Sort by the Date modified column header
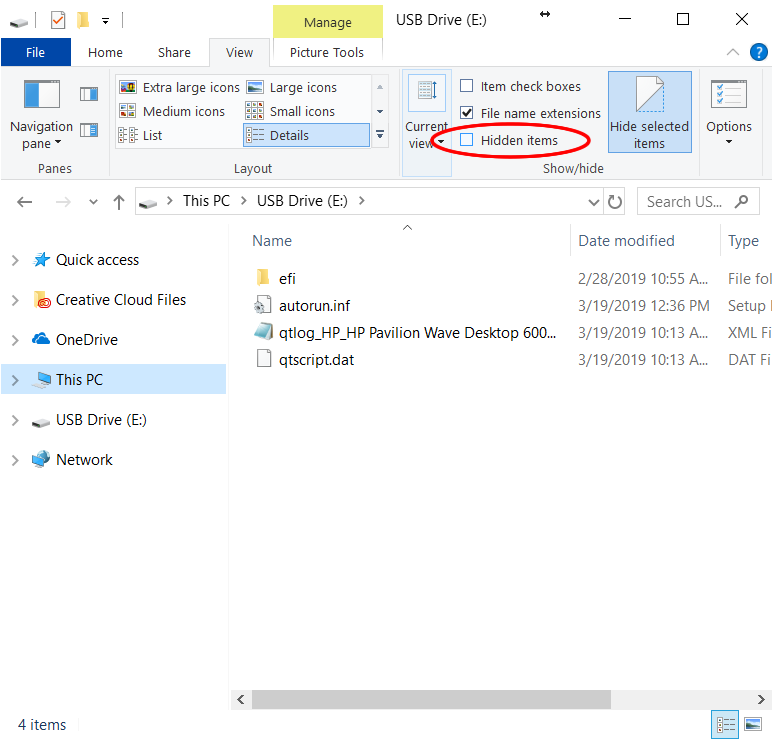 click(626, 241)
